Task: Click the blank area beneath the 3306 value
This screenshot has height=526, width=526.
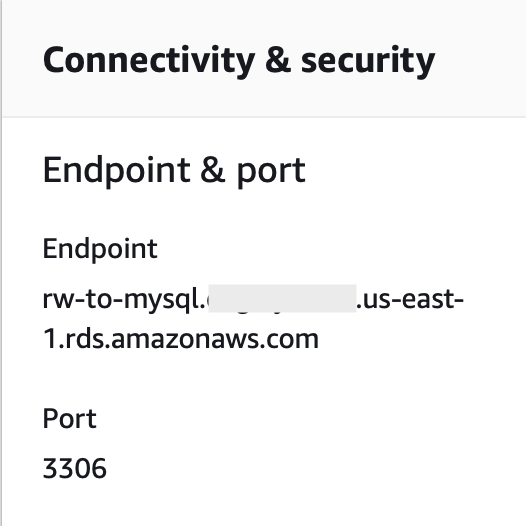Action: [264, 503]
